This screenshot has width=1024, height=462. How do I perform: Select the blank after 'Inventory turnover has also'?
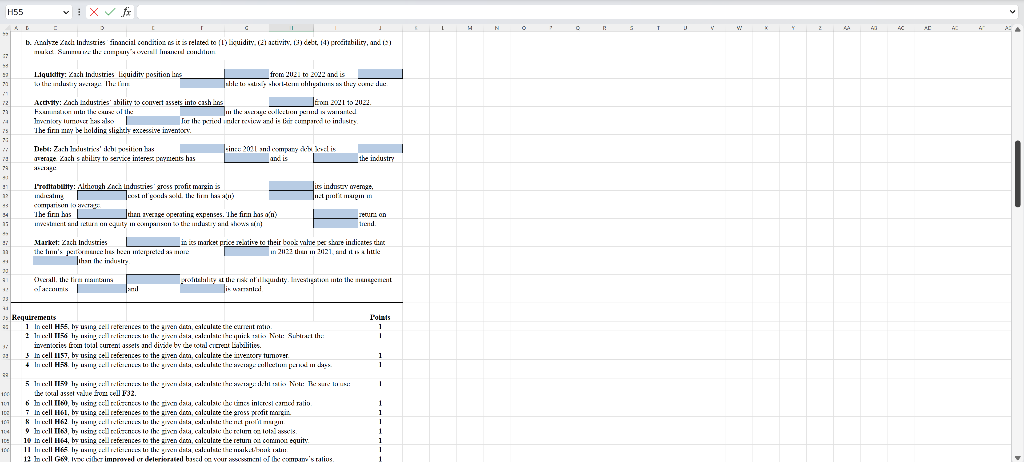153,121
